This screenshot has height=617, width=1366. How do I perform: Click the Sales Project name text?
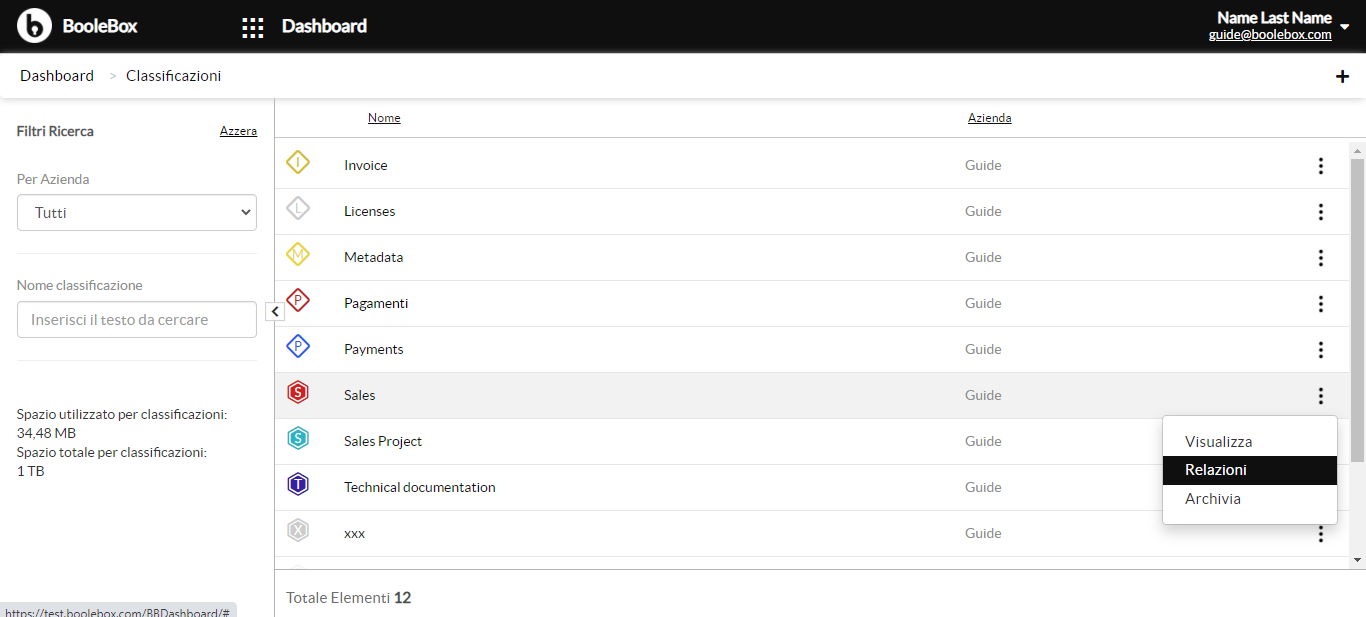click(x=383, y=442)
